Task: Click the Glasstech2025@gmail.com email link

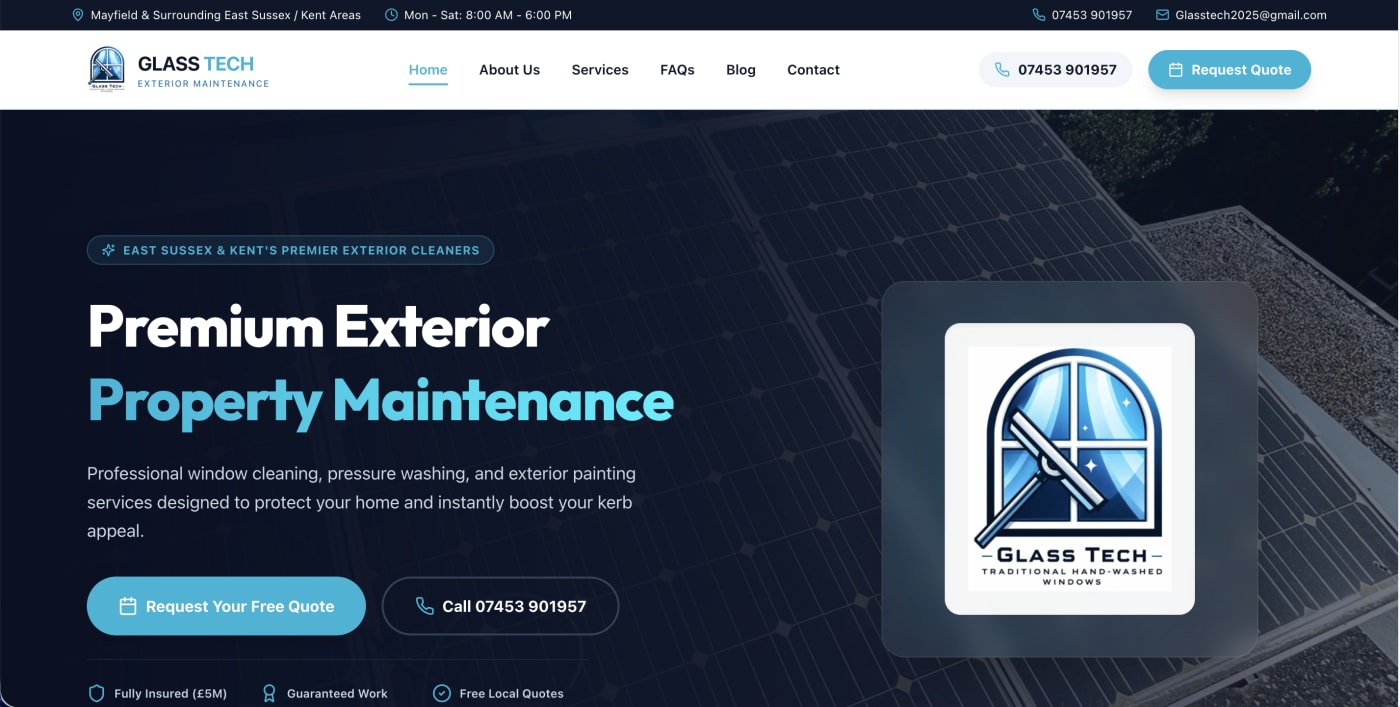Action: pyautogui.click(x=1251, y=15)
